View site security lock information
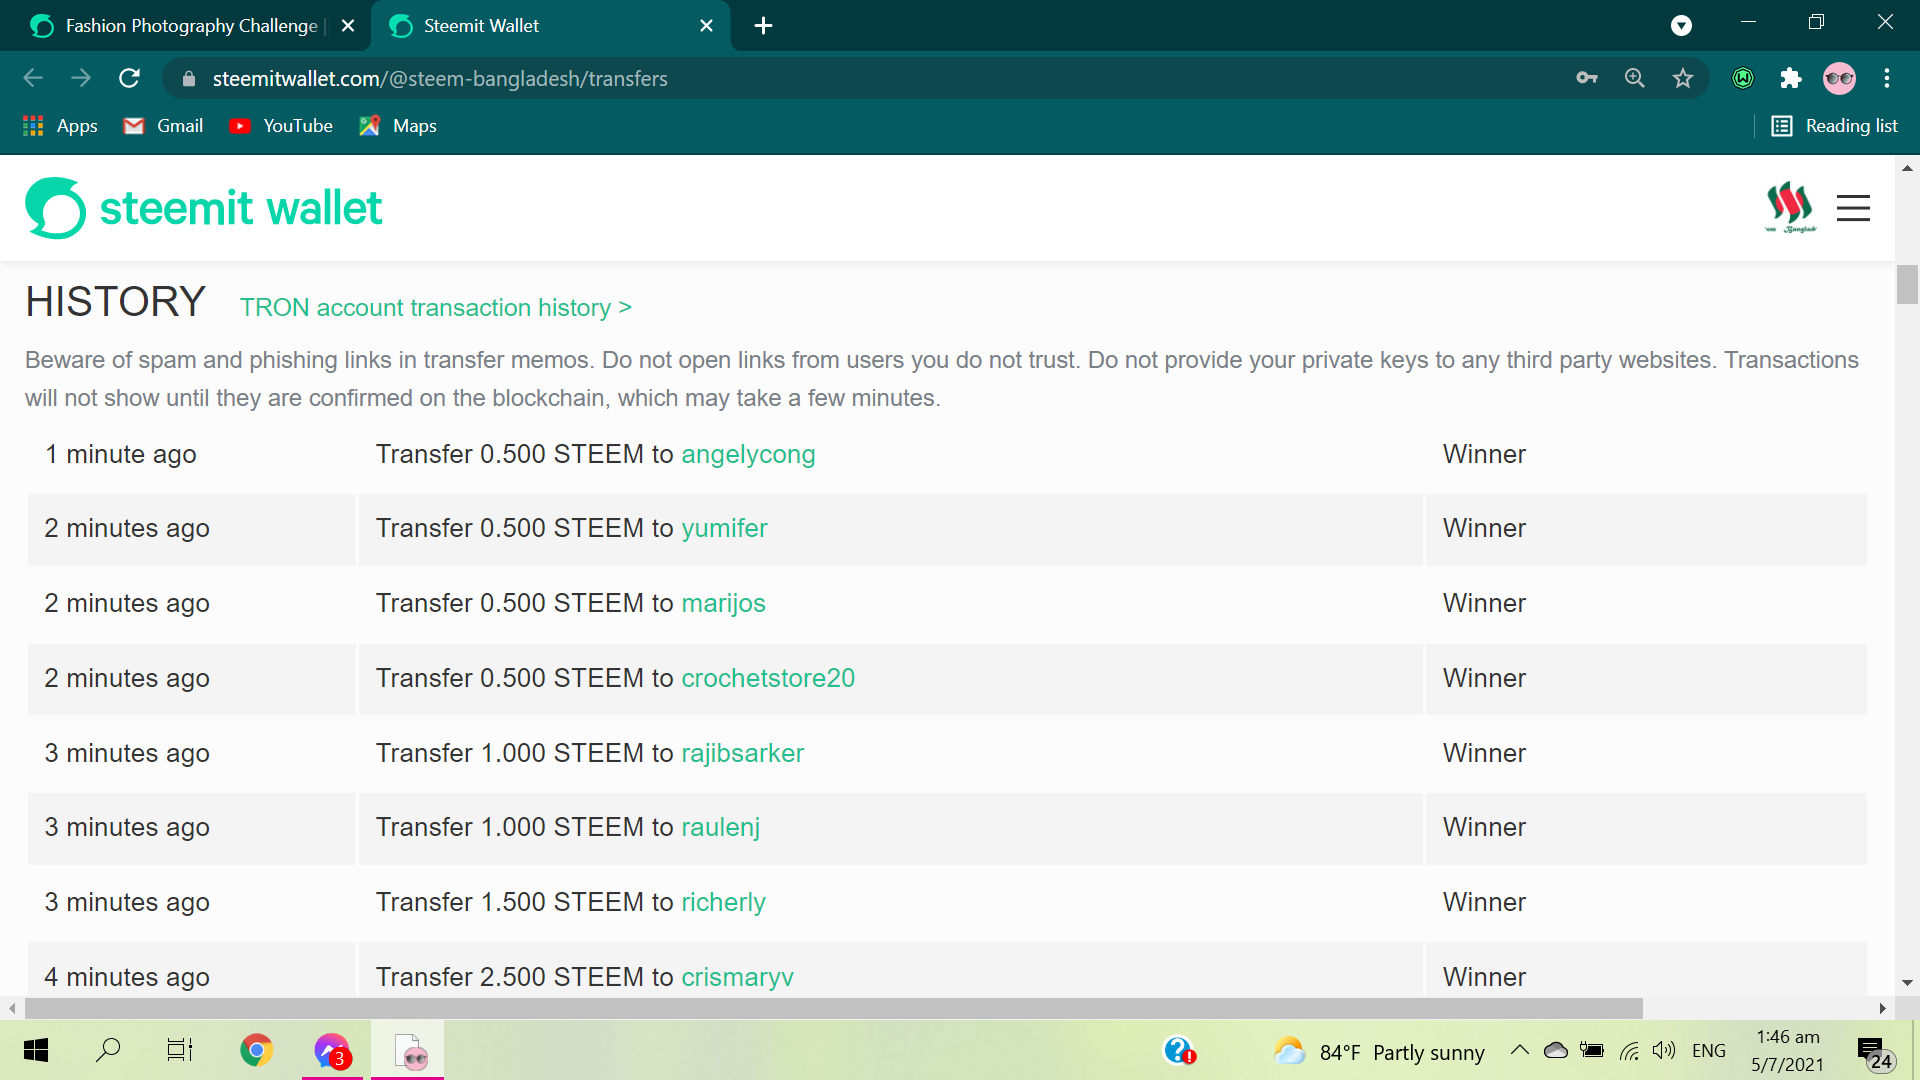1920x1080 pixels. 189,79
